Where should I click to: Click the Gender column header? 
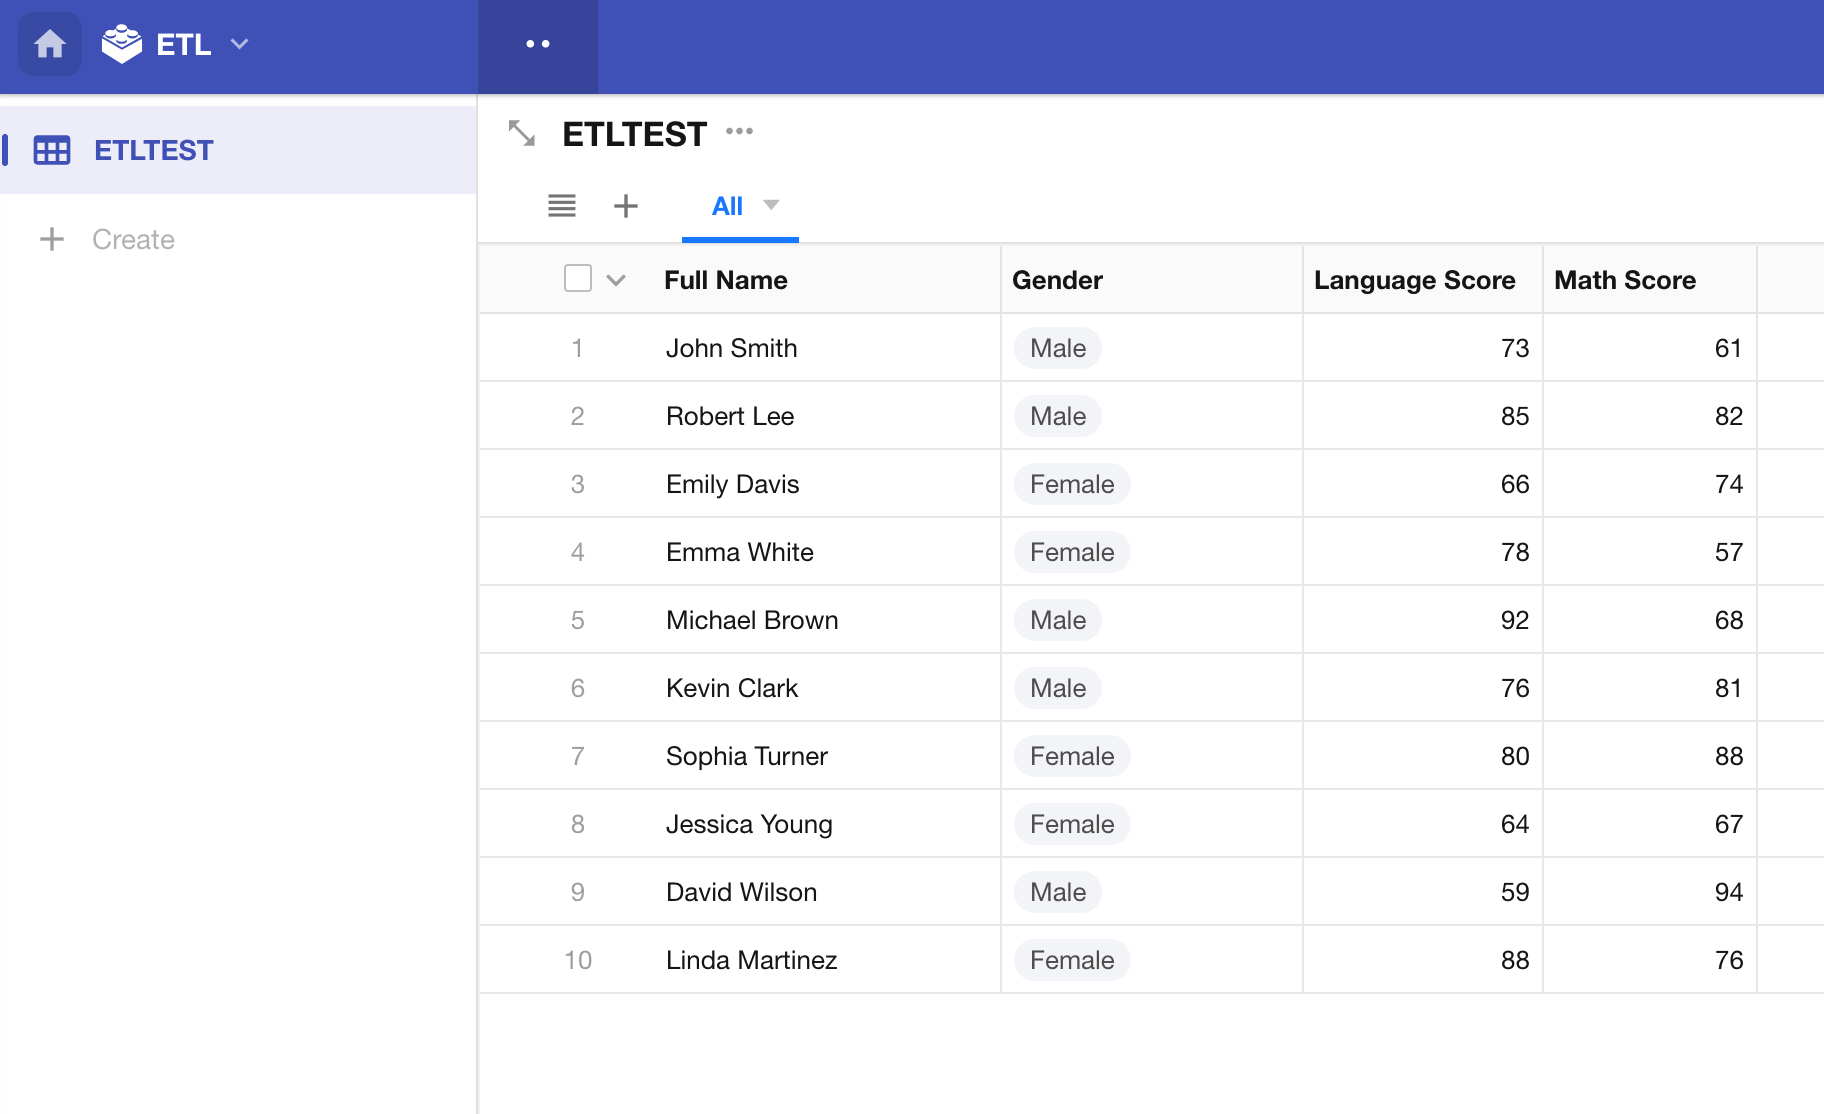tap(1057, 280)
